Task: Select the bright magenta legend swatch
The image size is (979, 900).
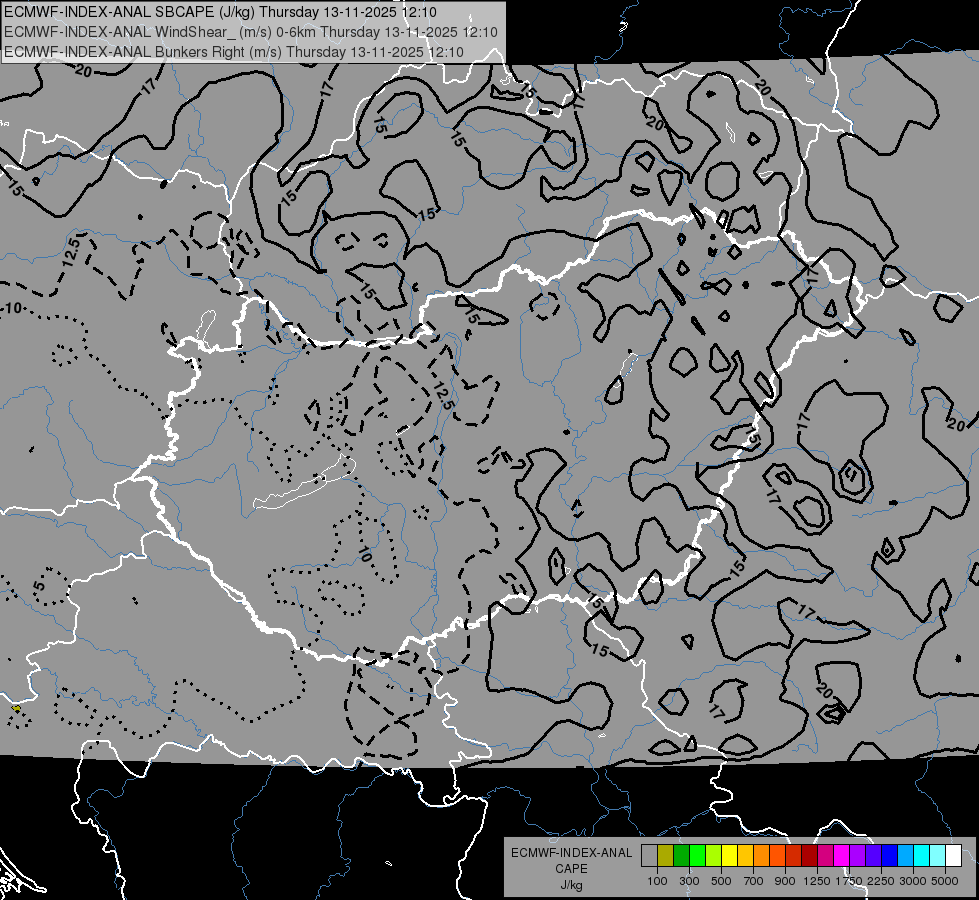Action: pos(842,855)
